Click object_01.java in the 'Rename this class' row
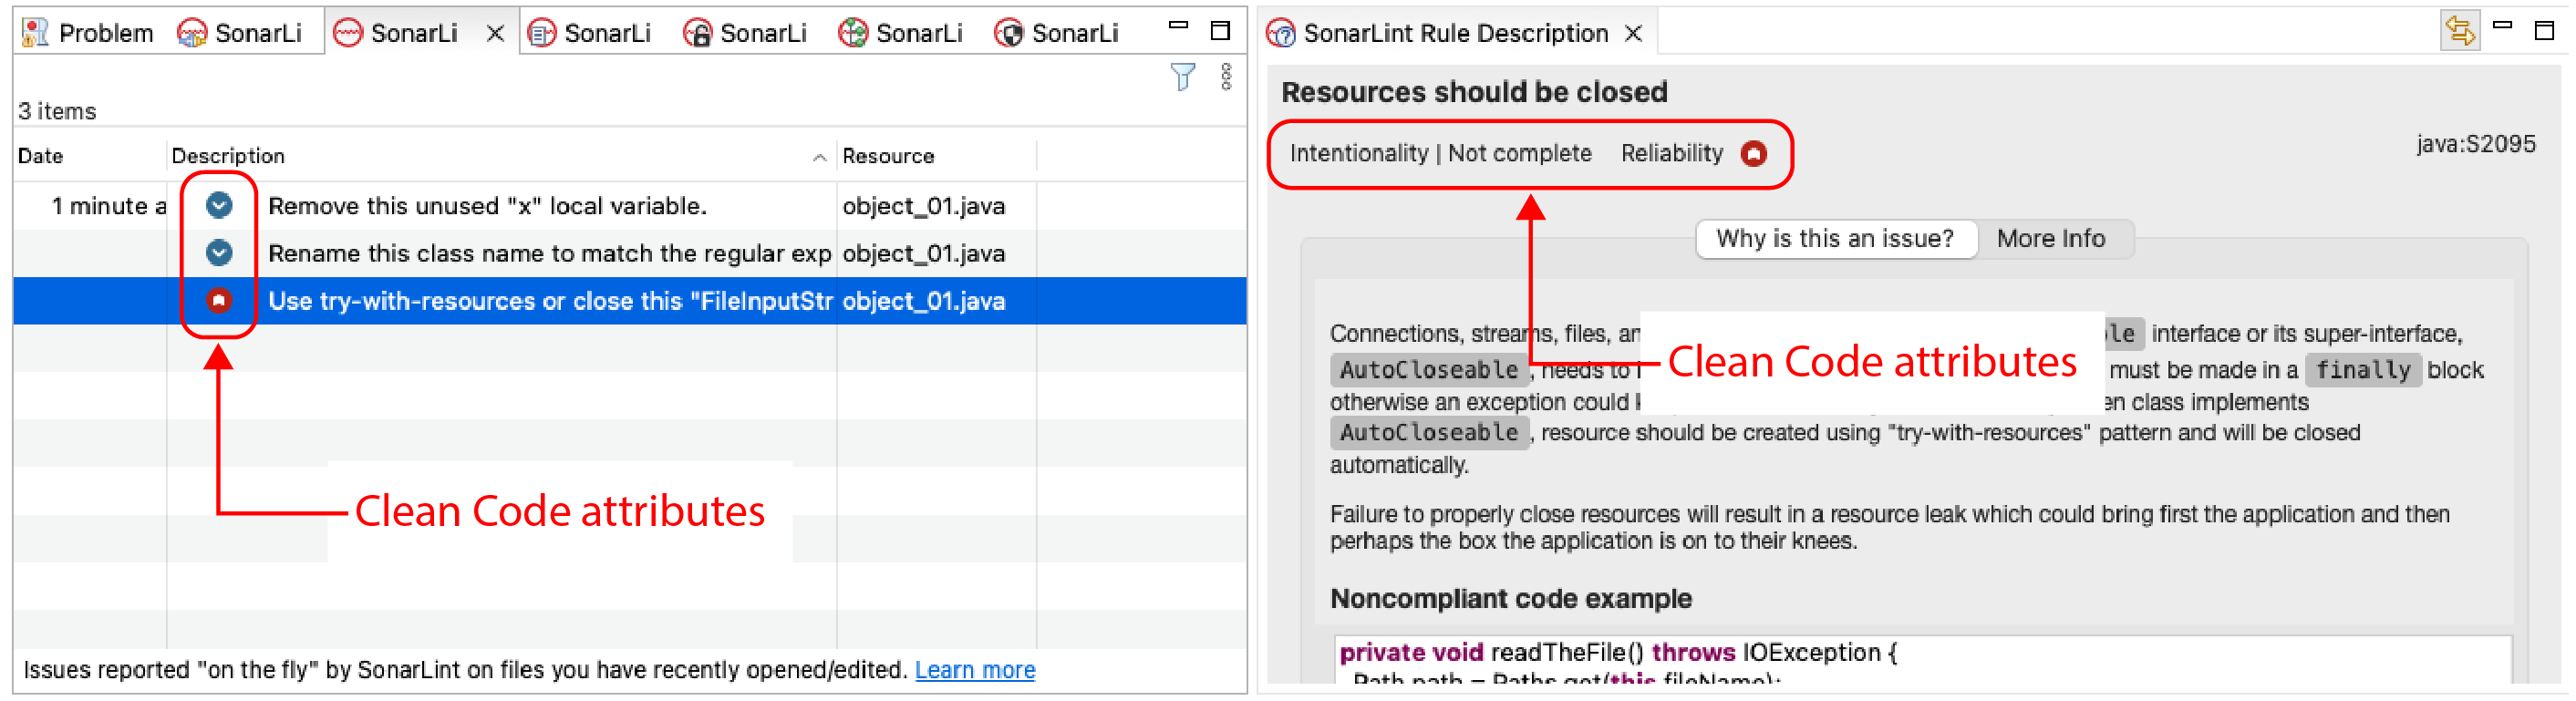 point(923,253)
